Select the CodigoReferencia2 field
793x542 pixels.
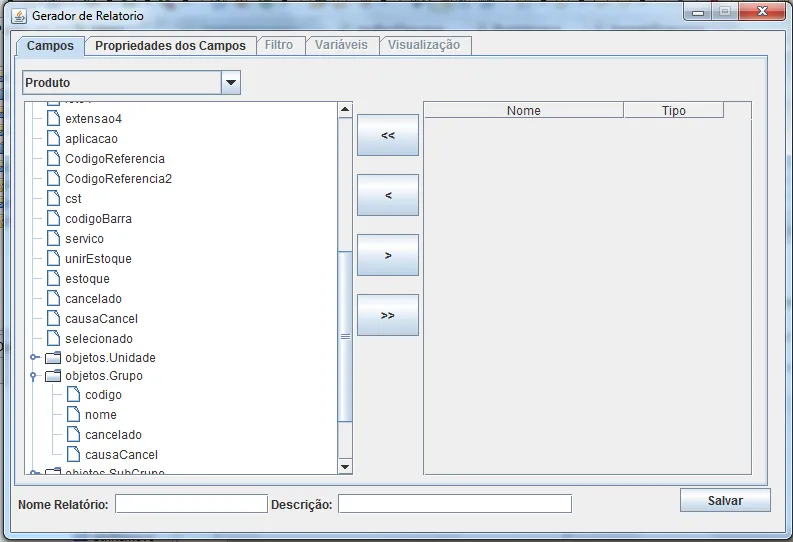pos(118,178)
